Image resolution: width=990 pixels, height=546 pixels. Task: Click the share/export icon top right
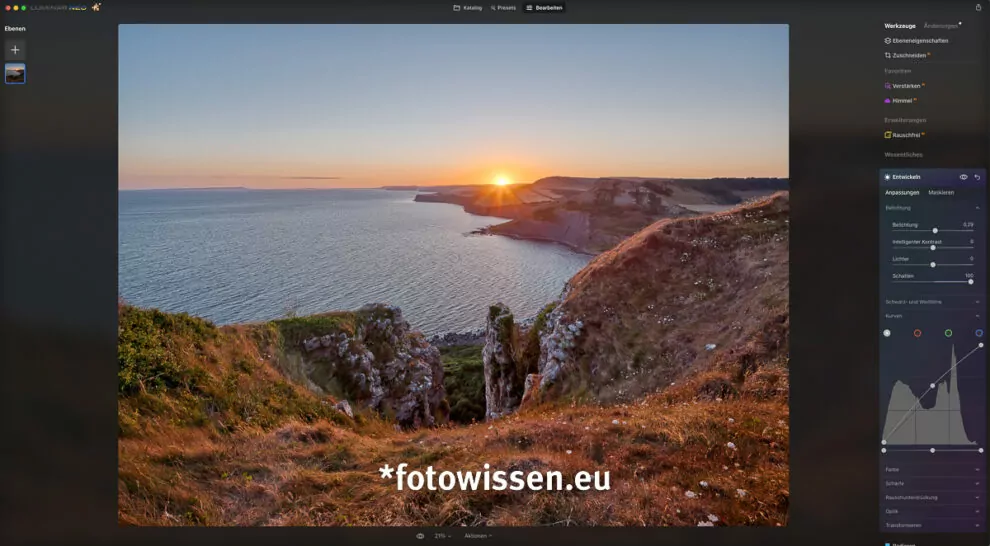978,8
